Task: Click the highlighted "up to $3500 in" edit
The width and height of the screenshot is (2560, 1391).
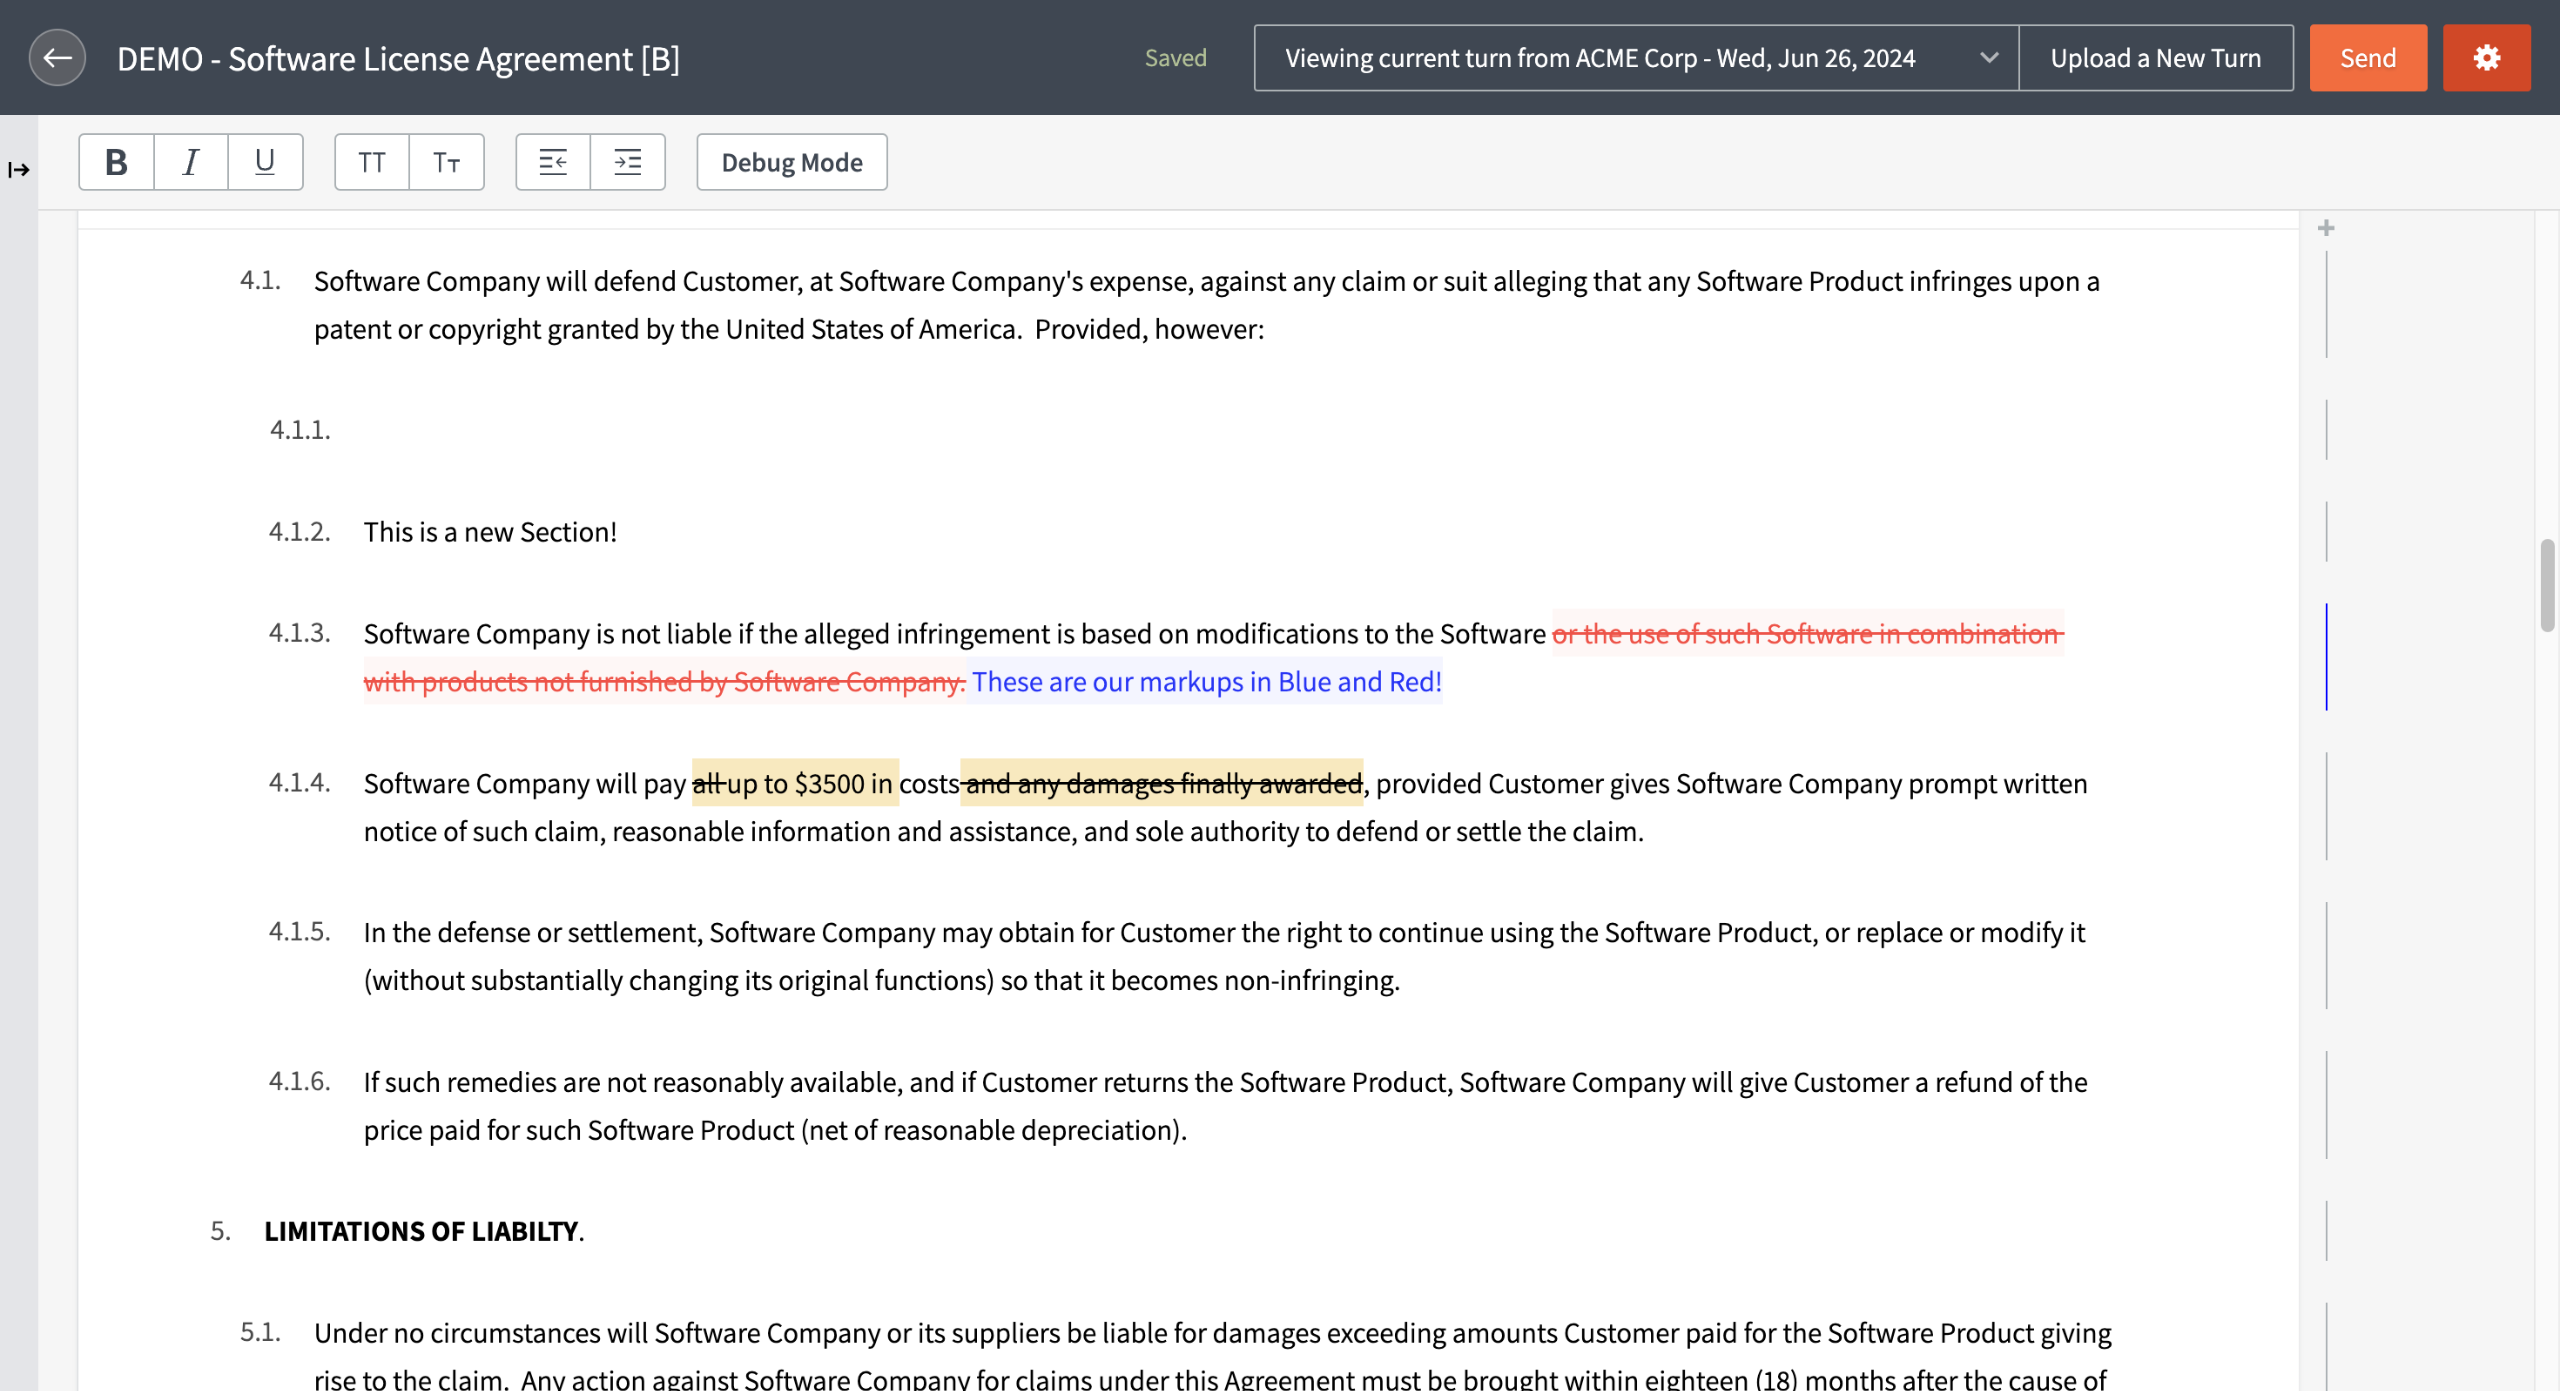Action: tap(808, 784)
